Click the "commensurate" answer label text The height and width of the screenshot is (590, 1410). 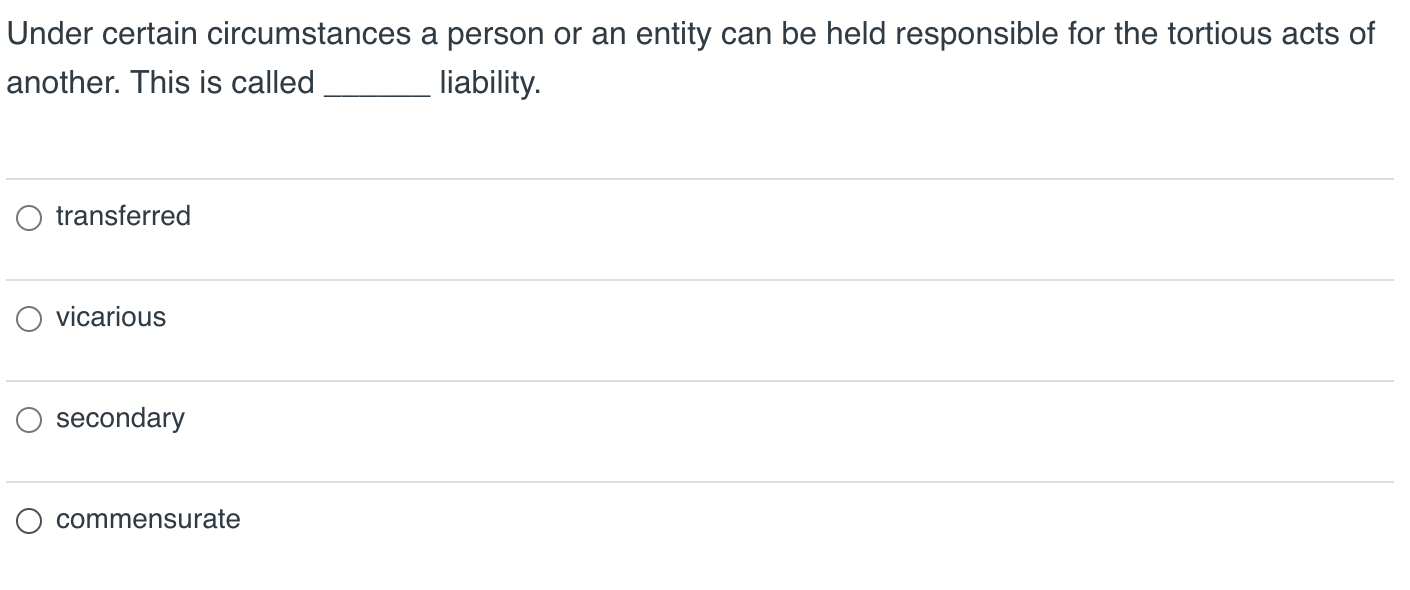(x=148, y=519)
